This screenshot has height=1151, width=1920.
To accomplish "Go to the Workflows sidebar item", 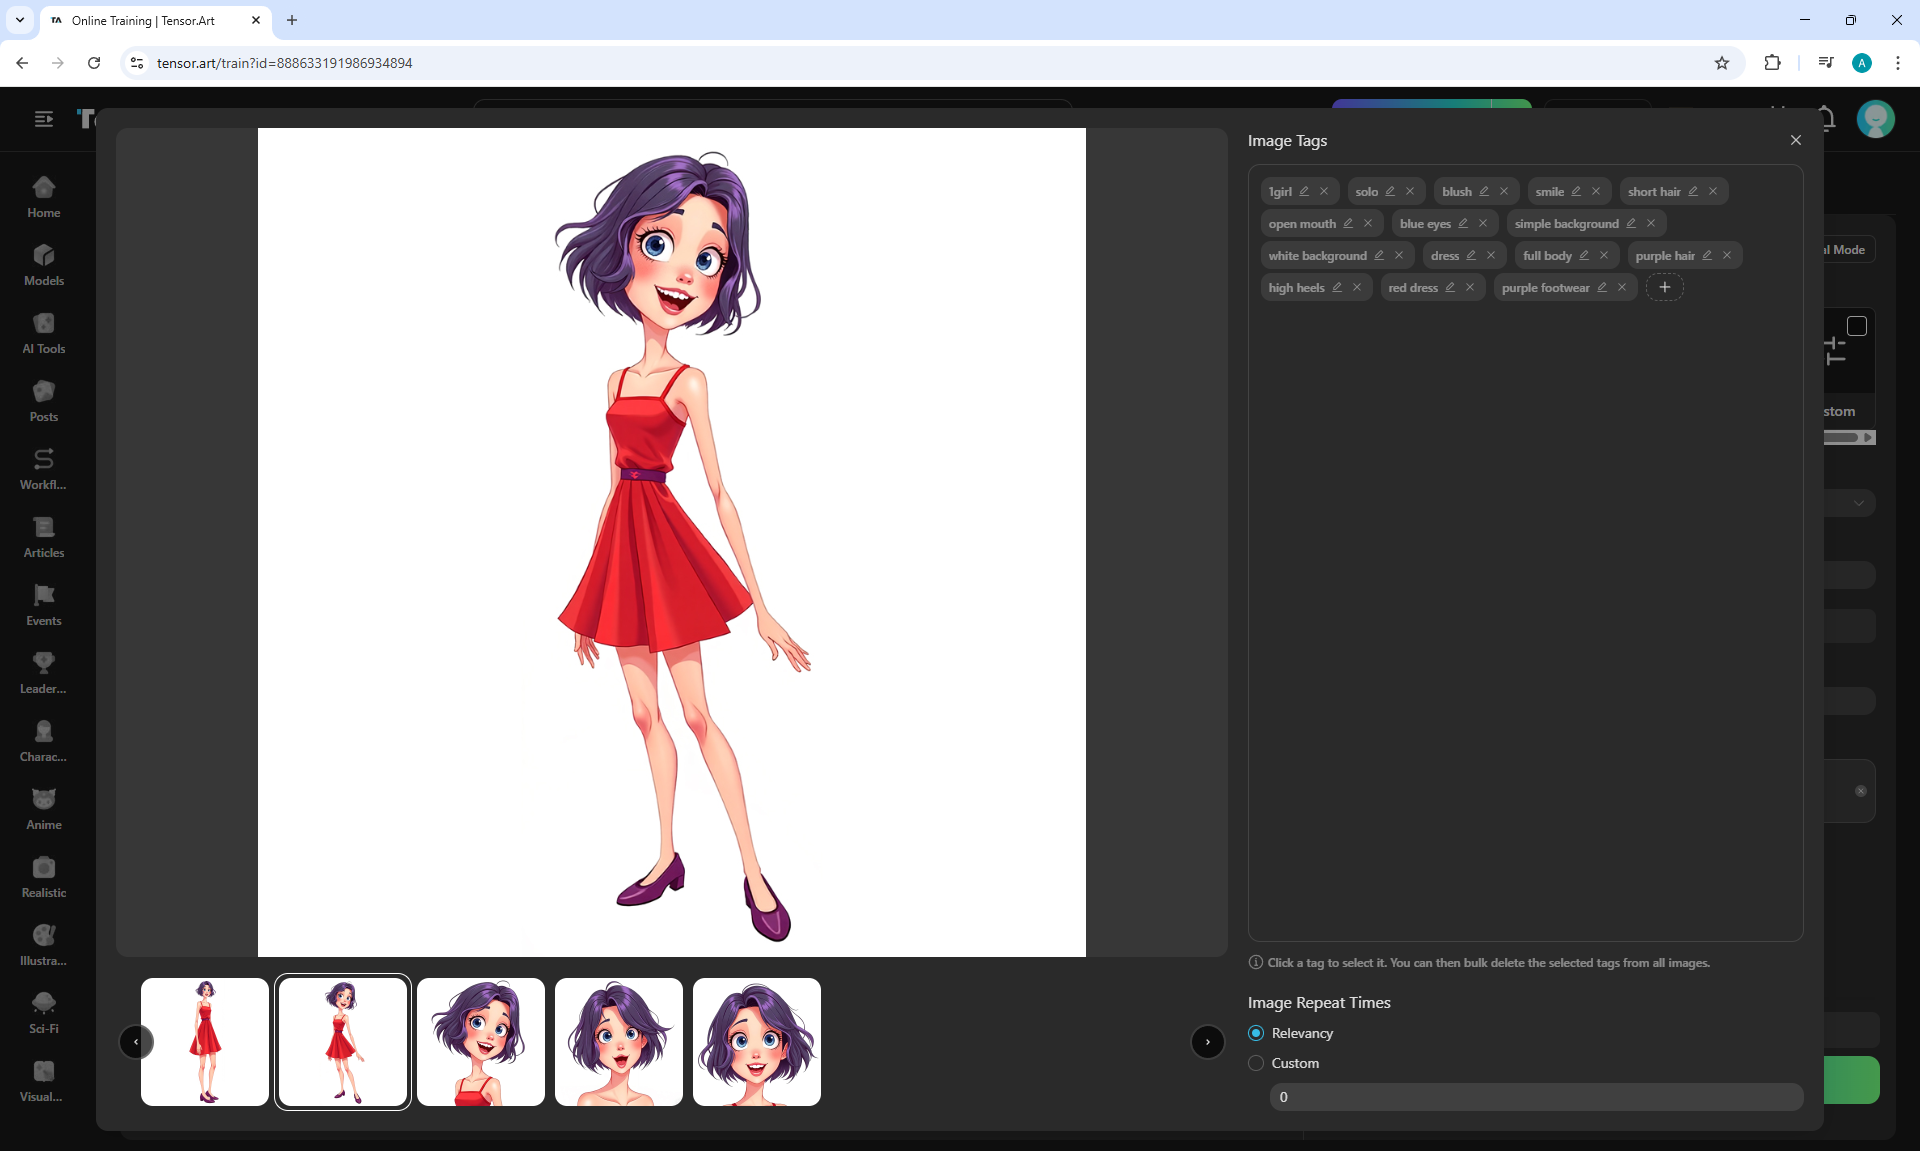I will click(x=44, y=469).
